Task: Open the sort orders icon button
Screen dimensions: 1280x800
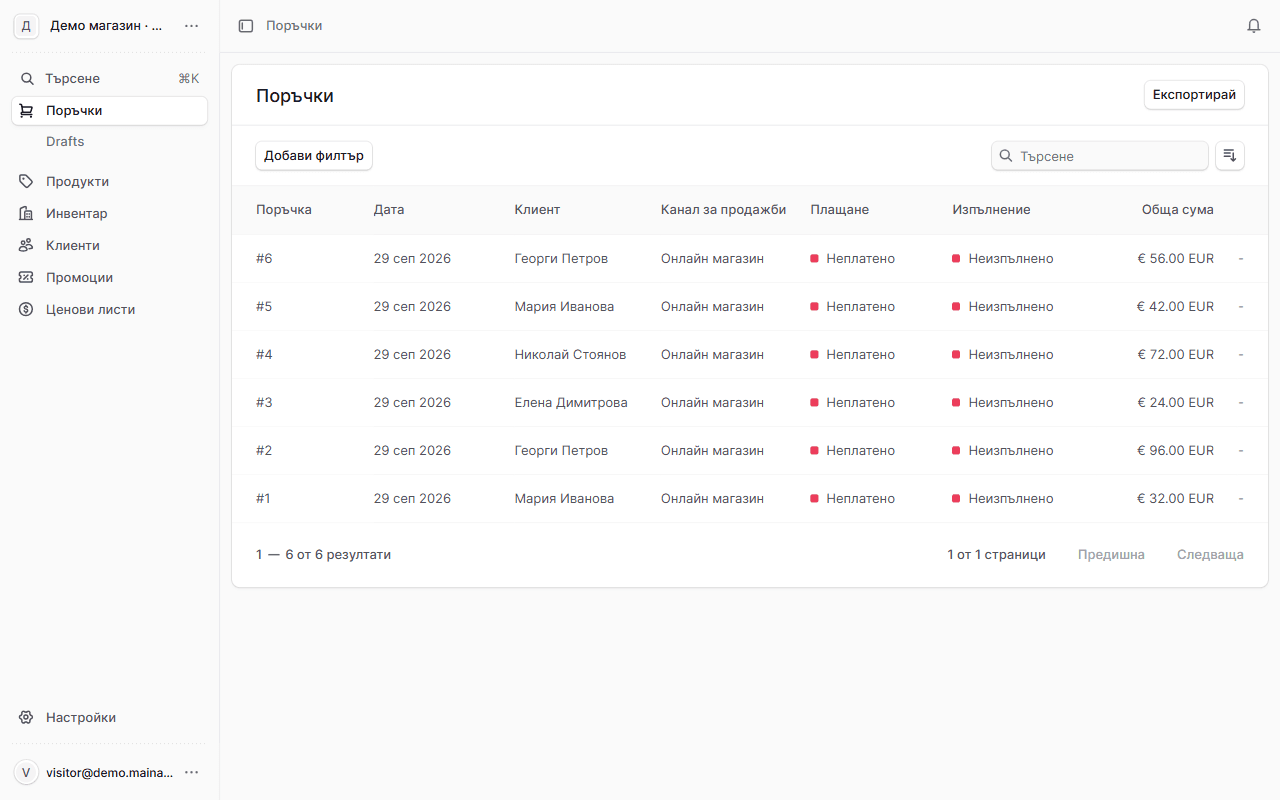Action: point(1230,156)
